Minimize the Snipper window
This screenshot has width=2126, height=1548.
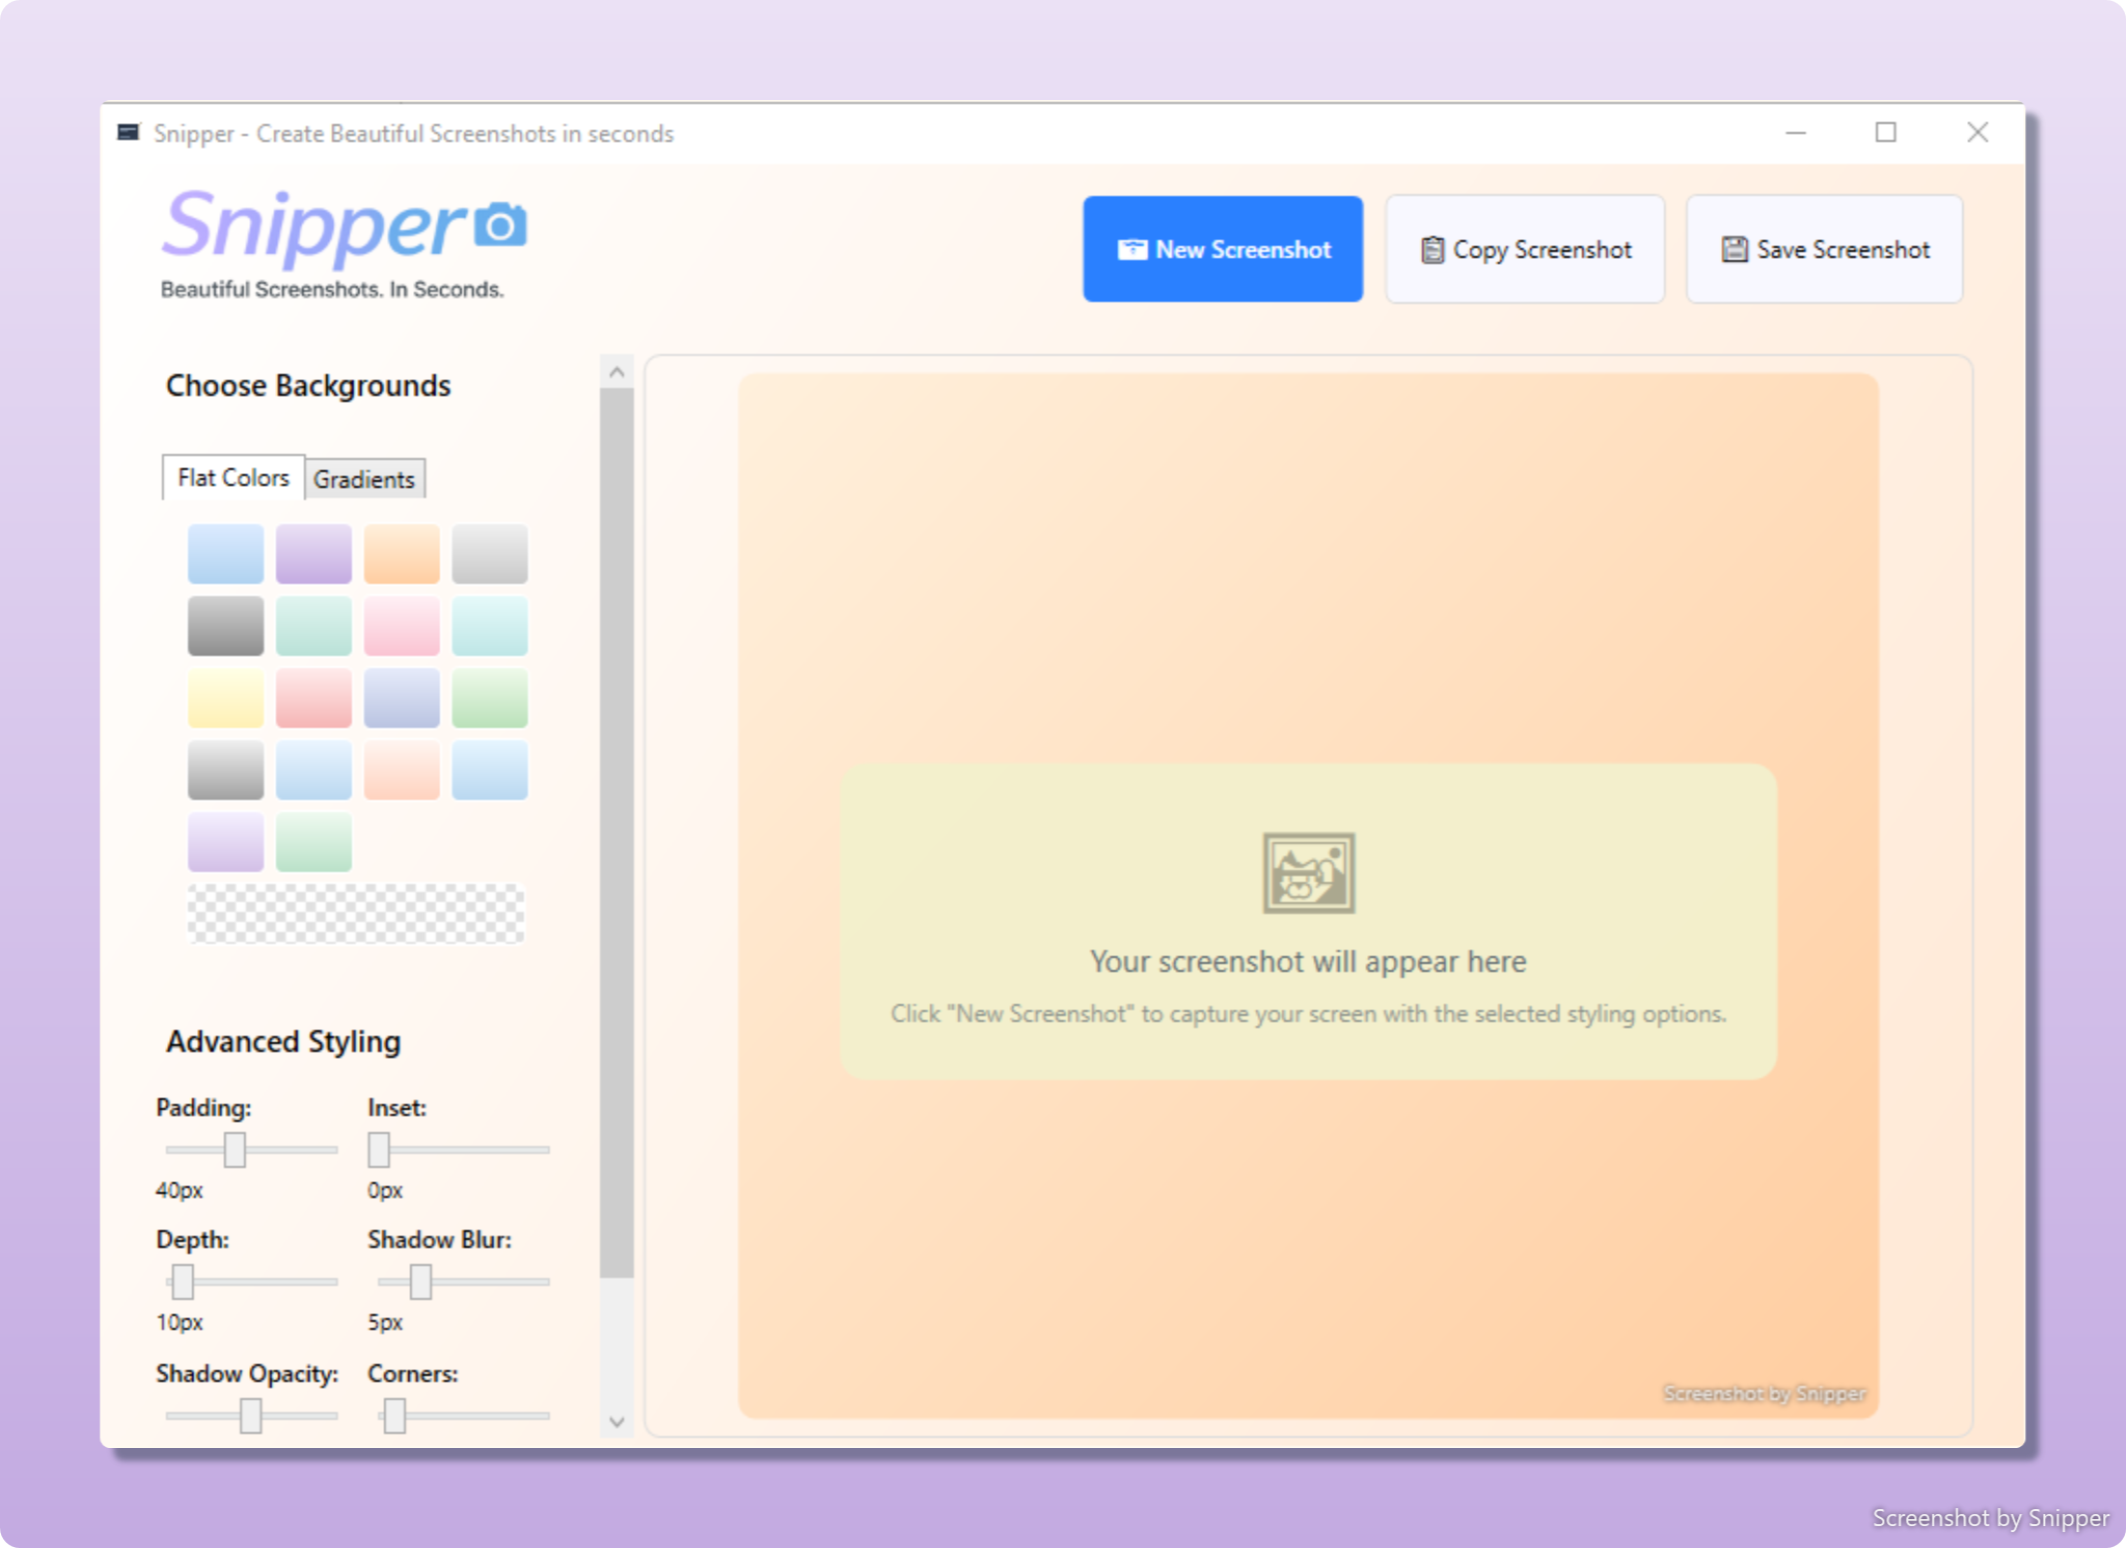[x=1796, y=133]
